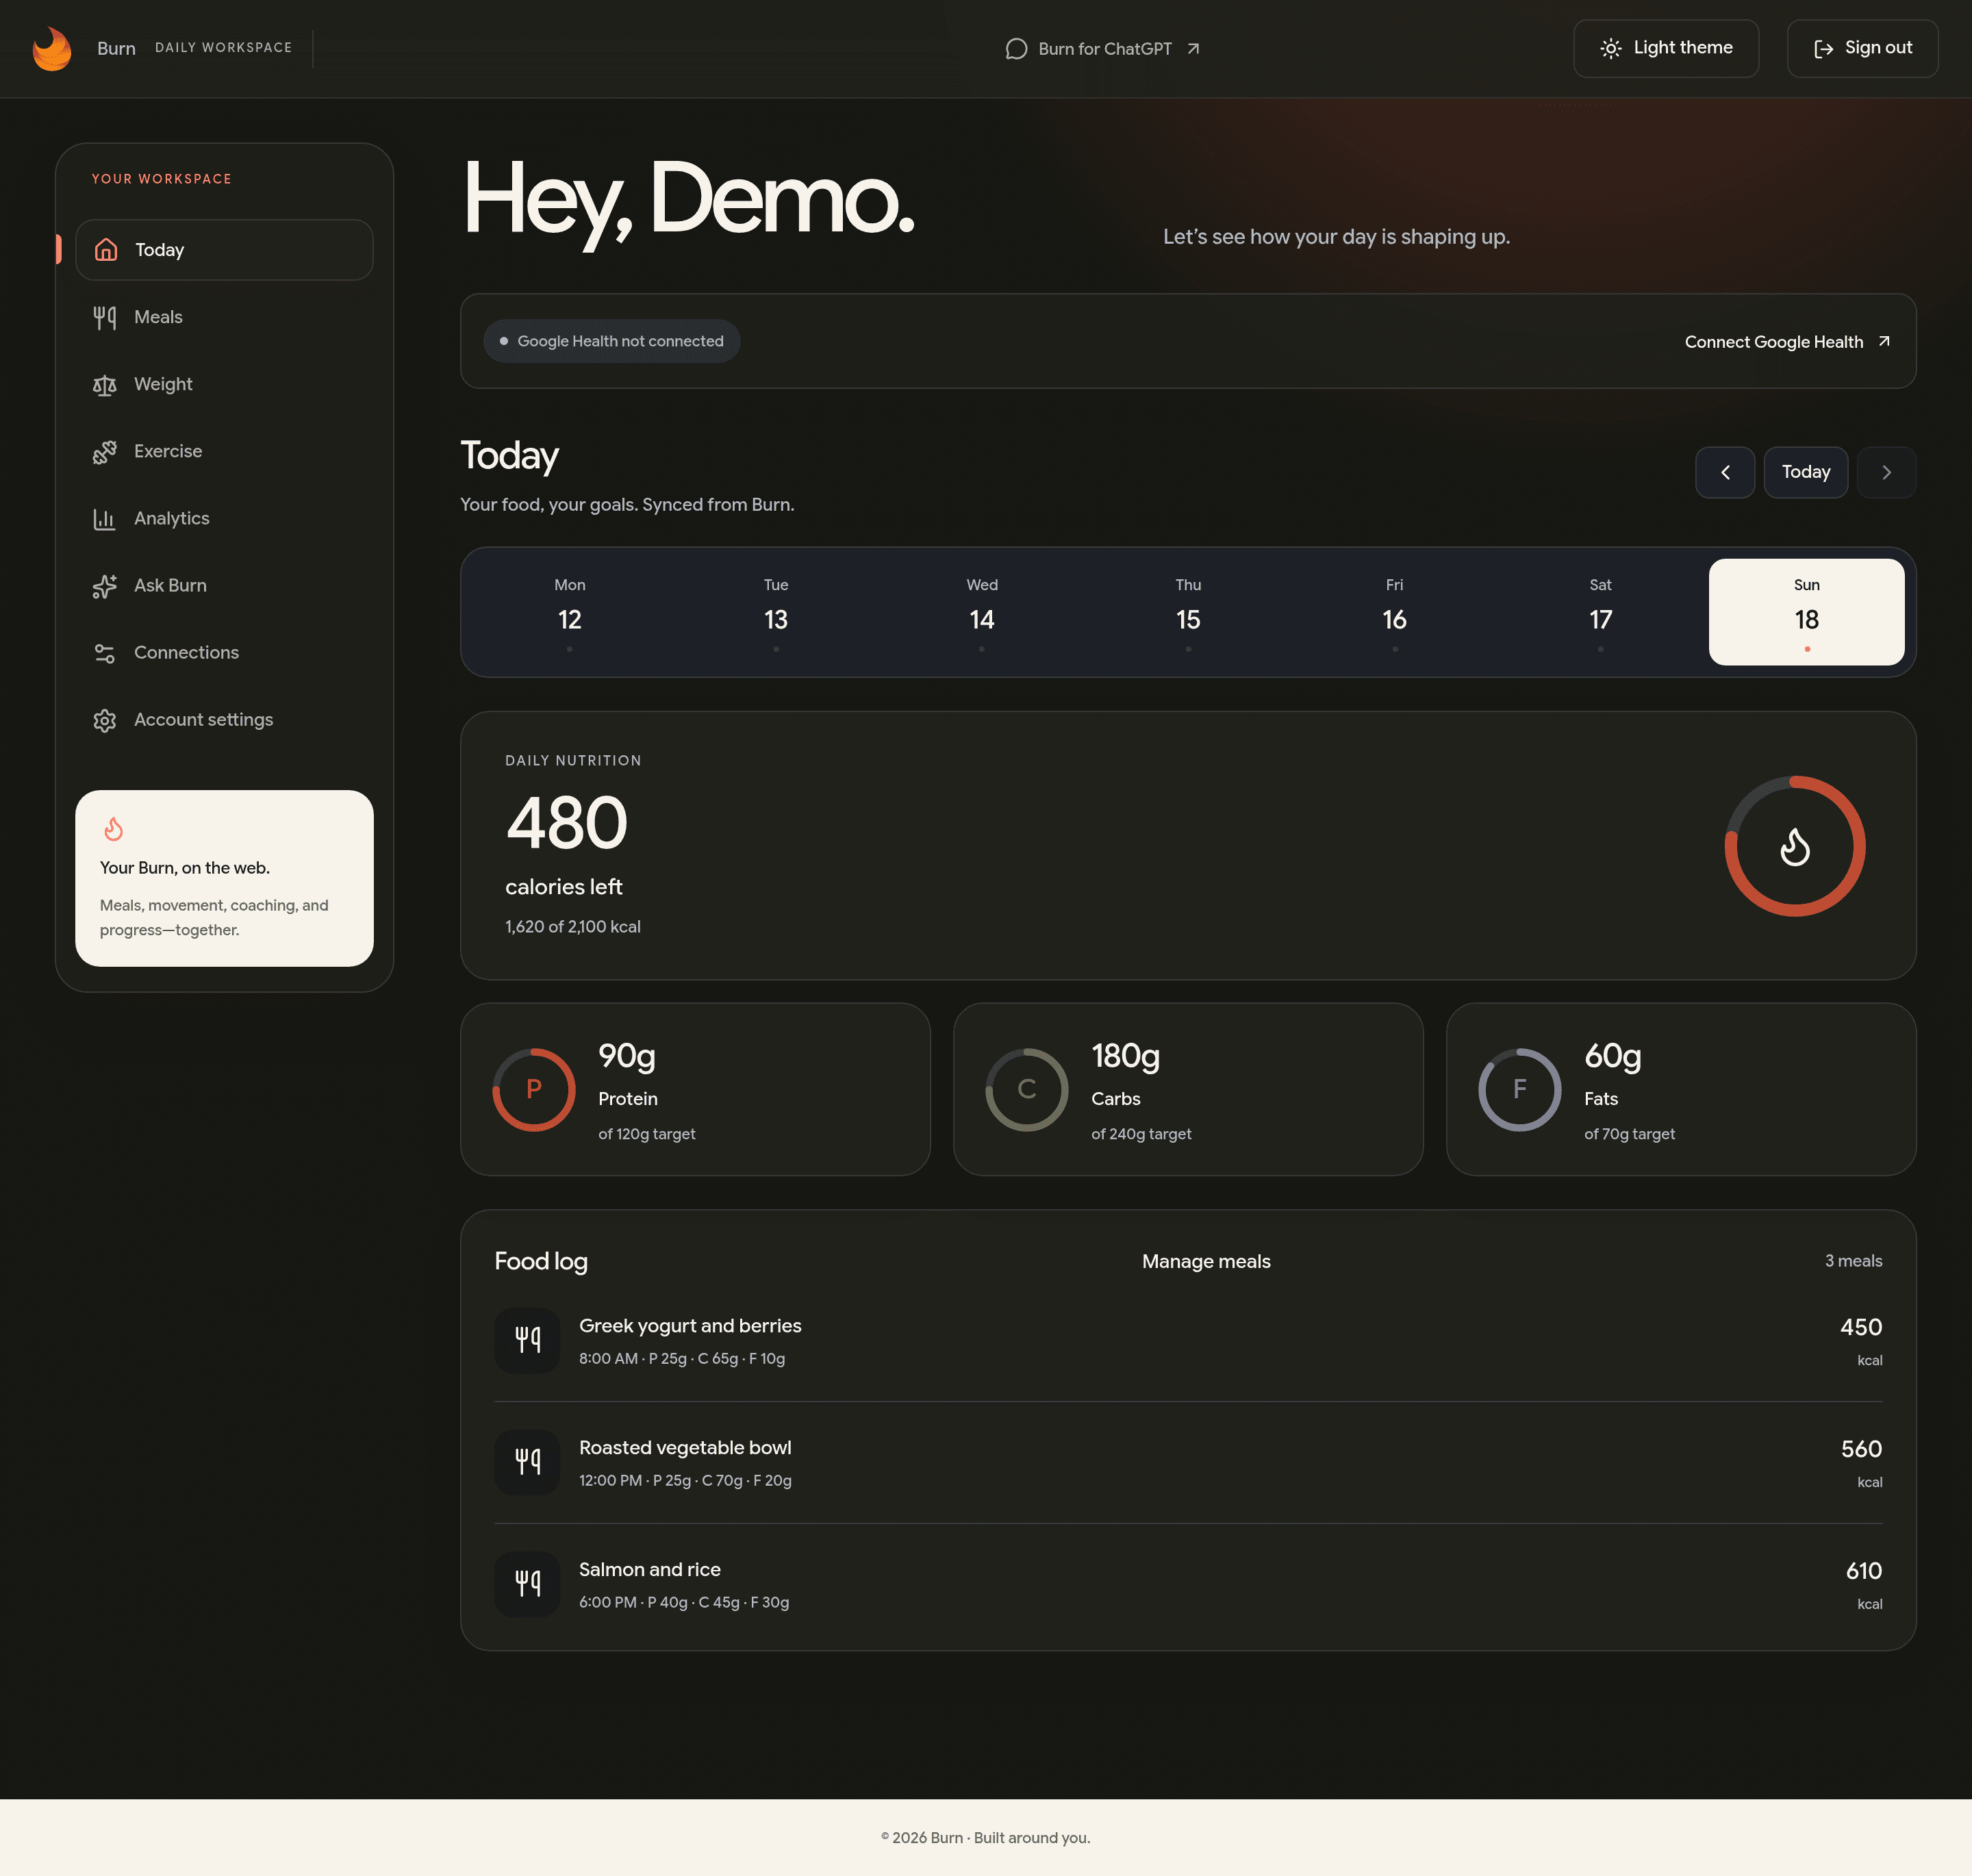This screenshot has width=1972, height=1876.
Task: Open Account settings
Action: [x=224, y=719]
